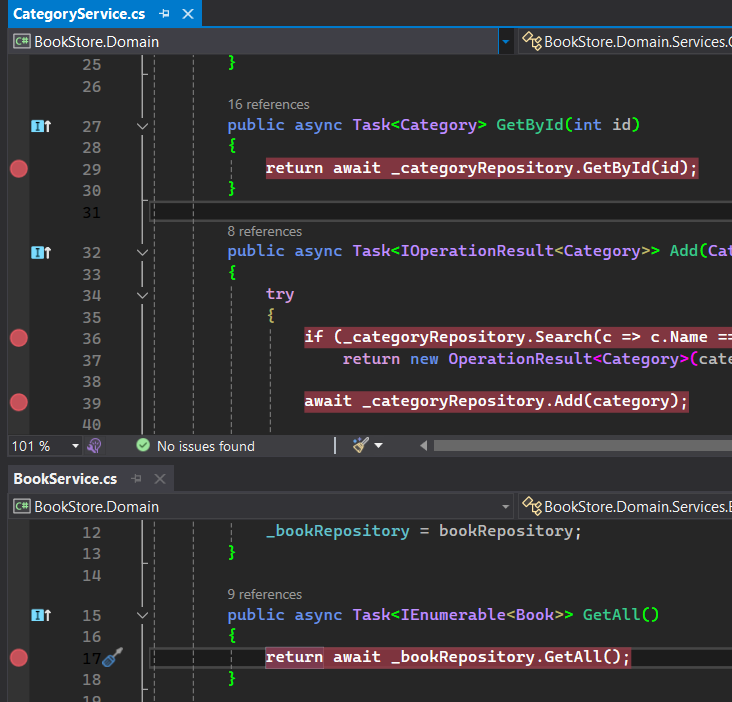Collapse the GetById method at line 27
732x702 pixels.
142,126
